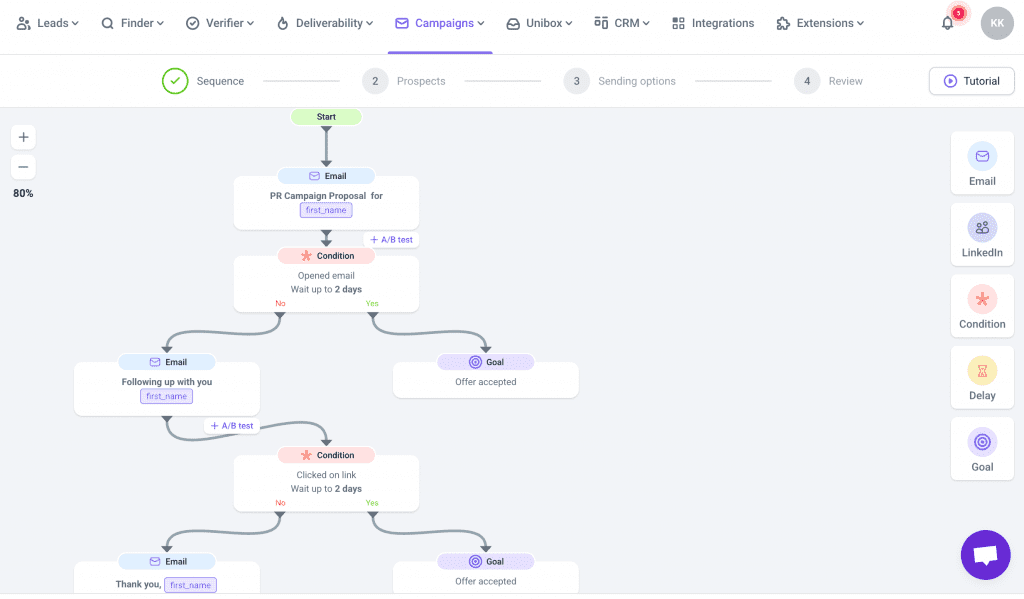Zoom in on the sequence canvas
The height and width of the screenshot is (599, 1024).
[x=23, y=137]
